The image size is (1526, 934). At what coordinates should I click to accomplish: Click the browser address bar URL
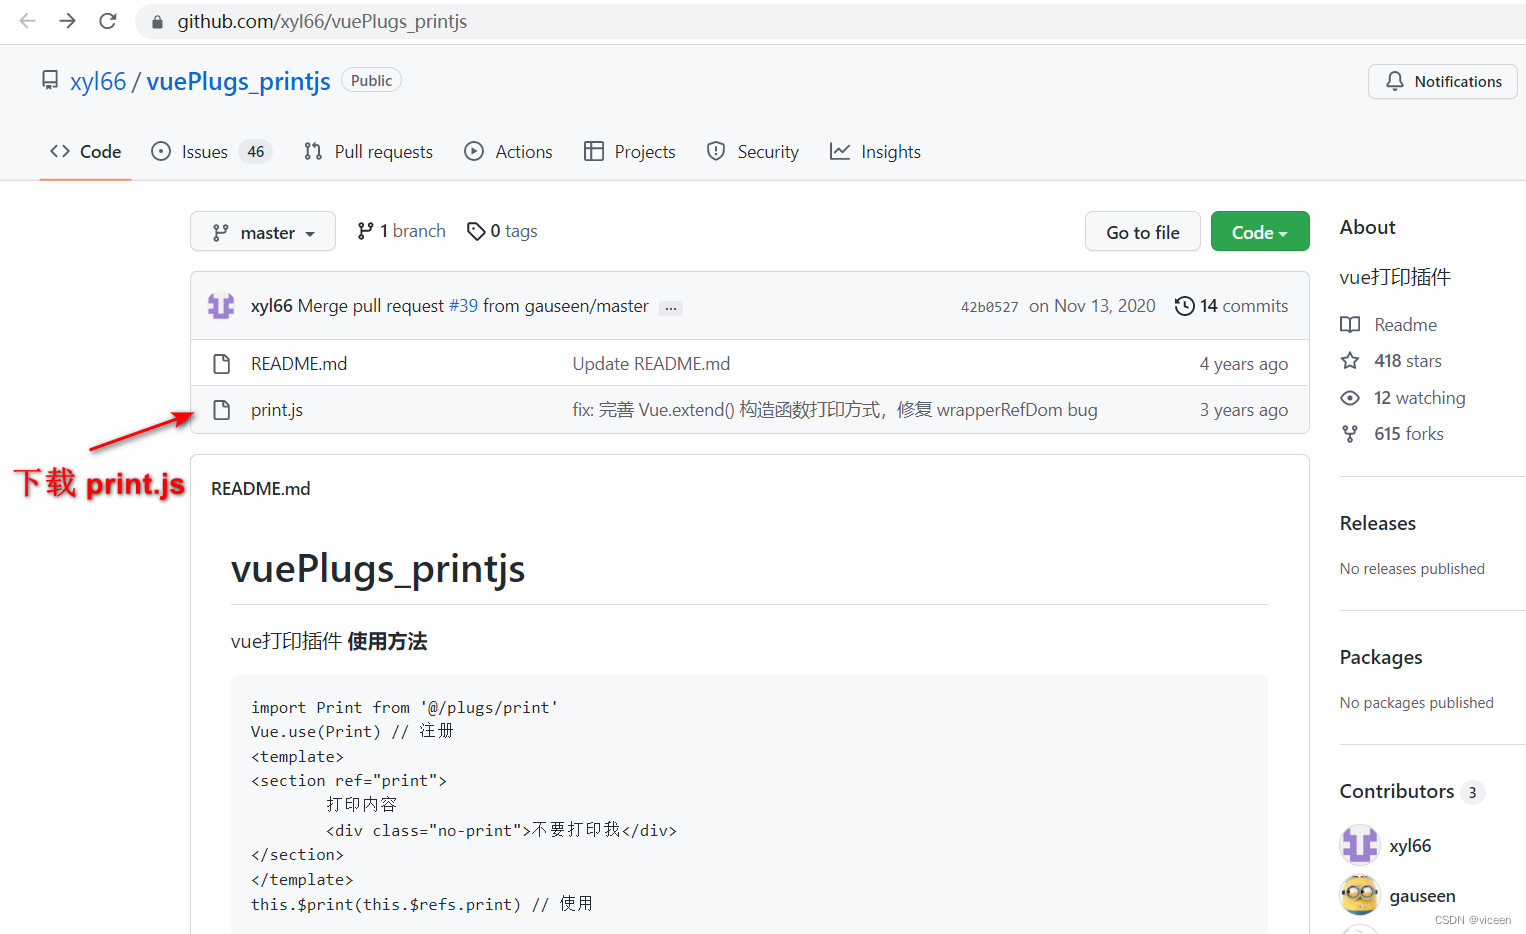coord(321,21)
